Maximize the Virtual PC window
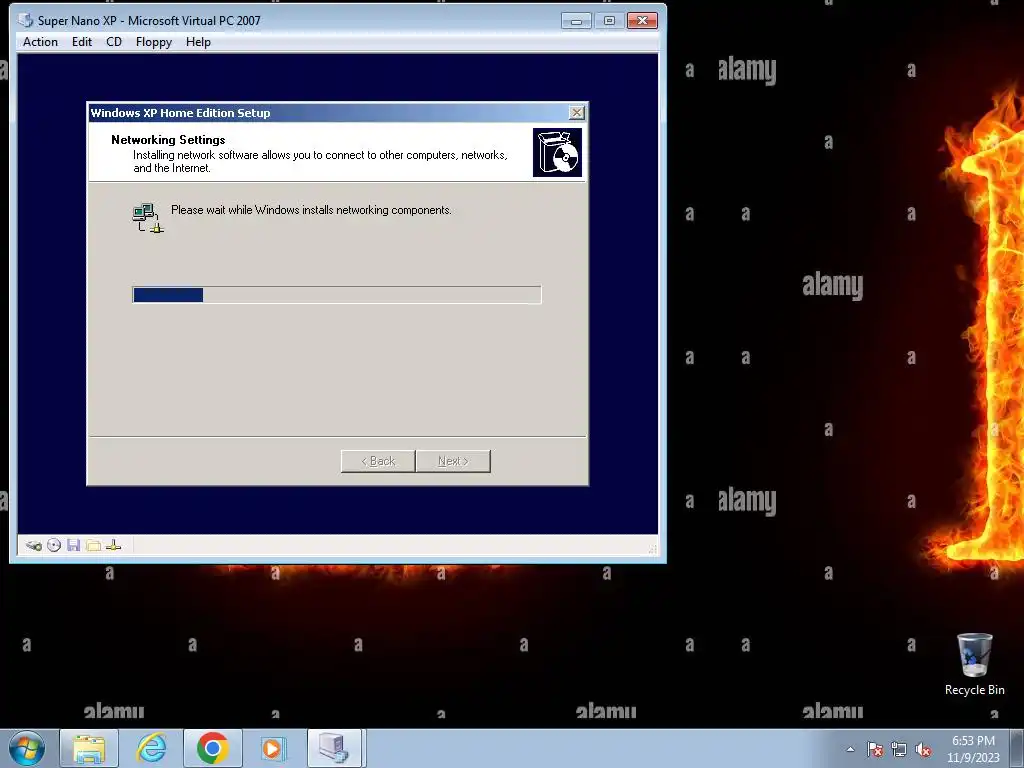The height and width of the screenshot is (768, 1024). pyautogui.click(x=609, y=21)
